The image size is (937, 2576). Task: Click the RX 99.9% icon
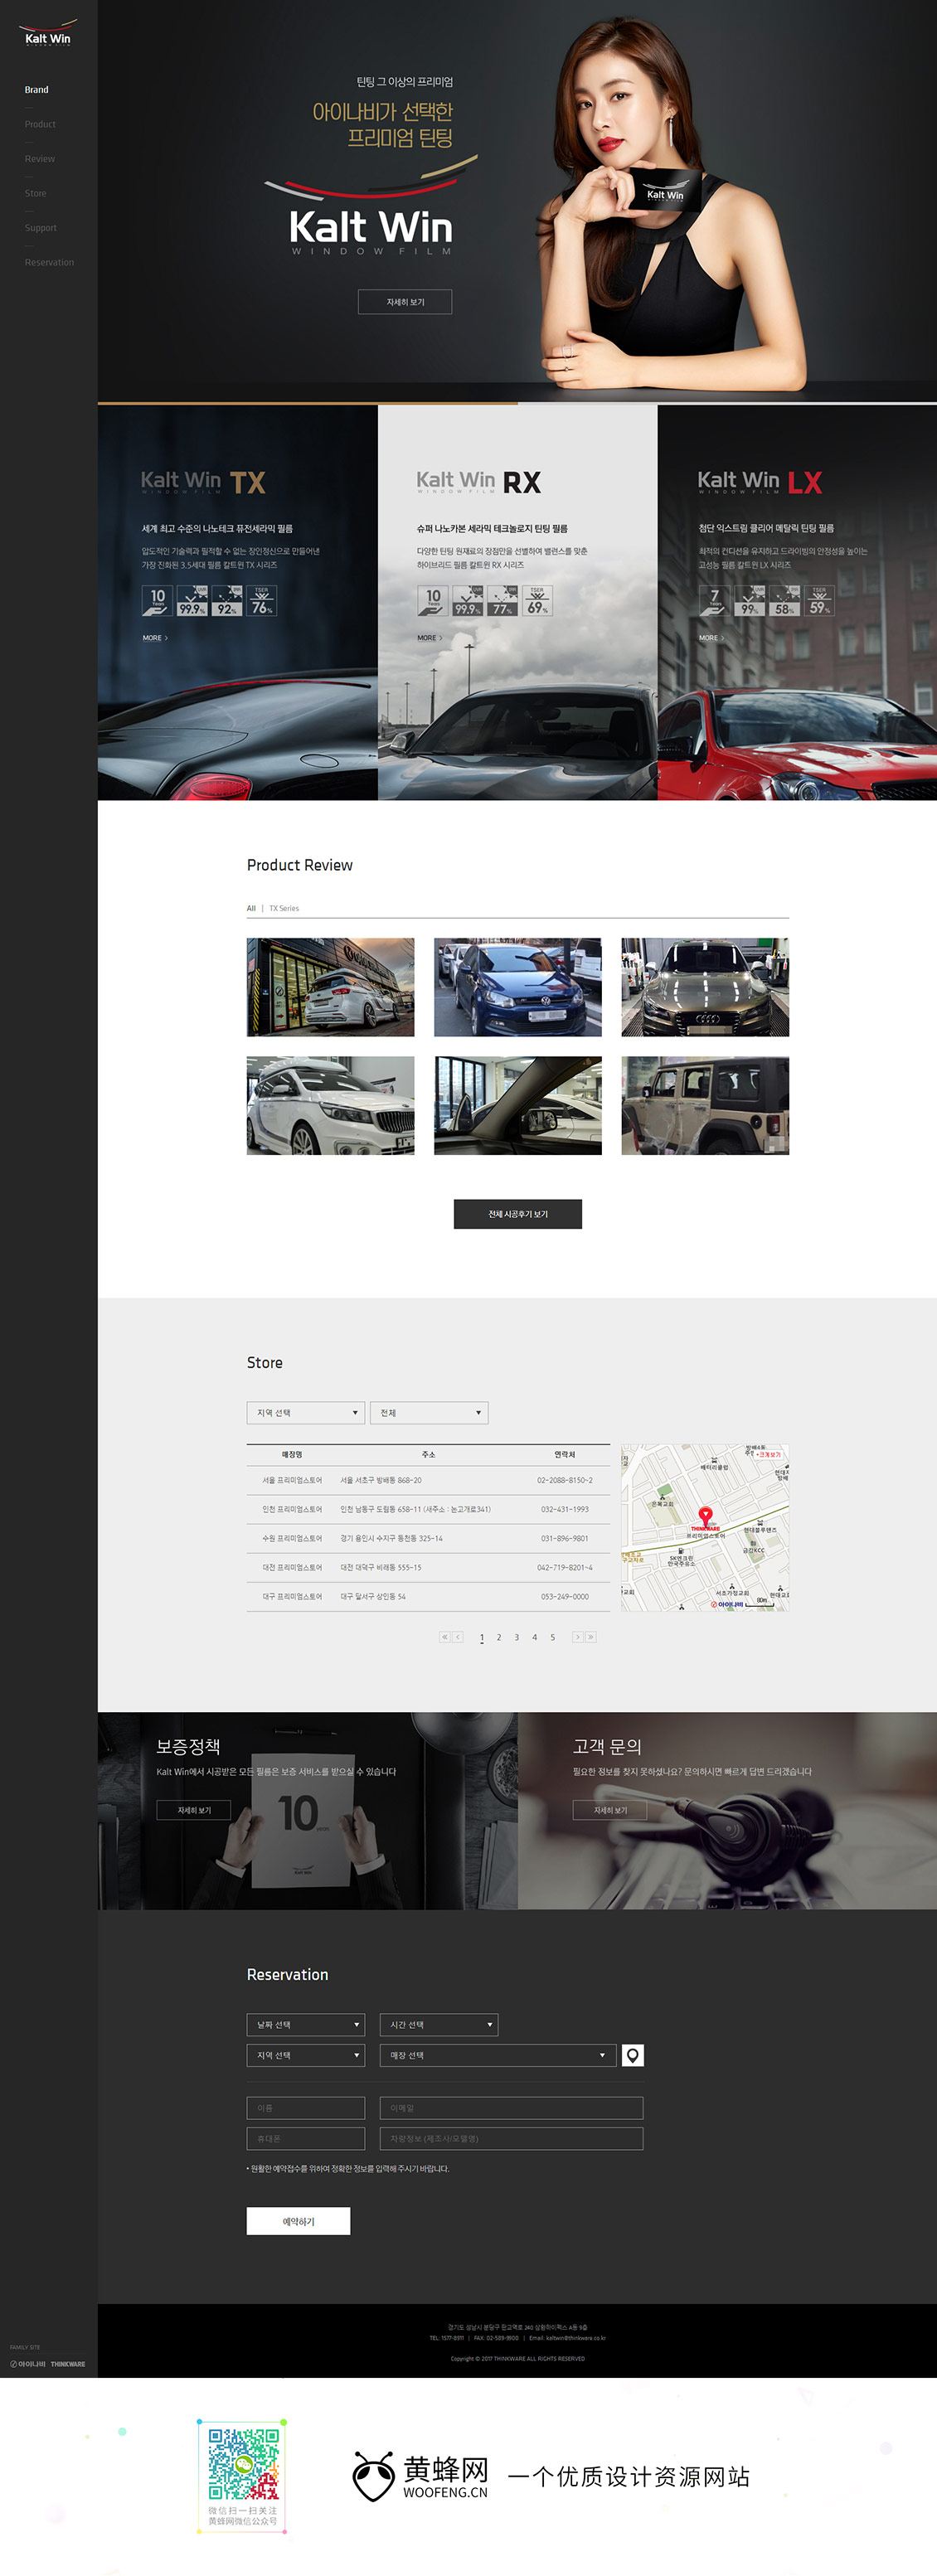click(x=468, y=600)
